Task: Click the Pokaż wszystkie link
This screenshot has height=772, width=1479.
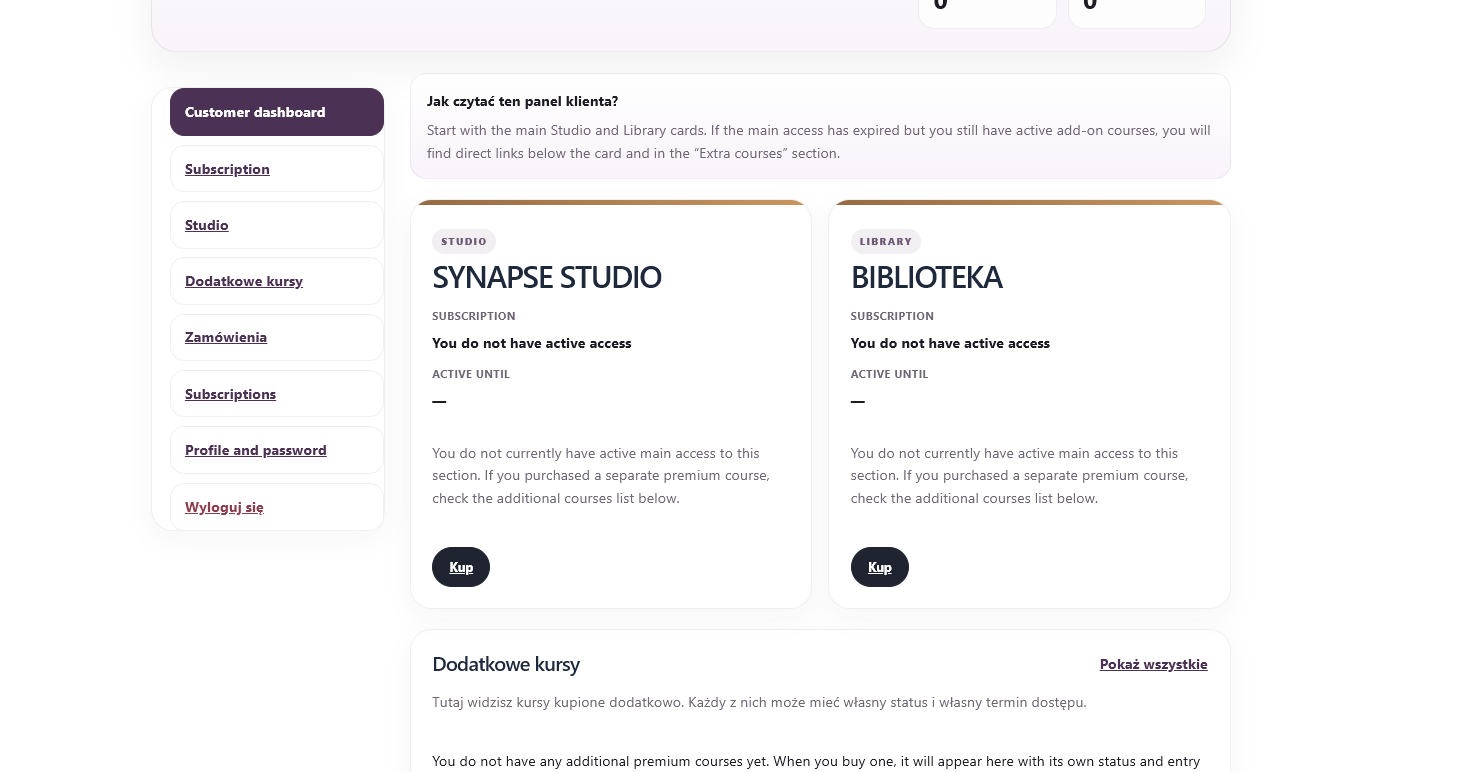Action: 1153,664
